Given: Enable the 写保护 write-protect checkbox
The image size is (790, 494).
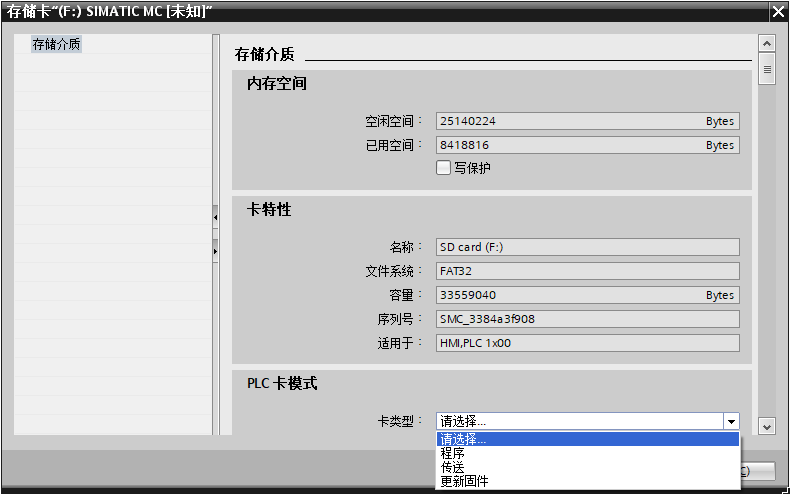Looking at the screenshot, I should [x=443, y=167].
